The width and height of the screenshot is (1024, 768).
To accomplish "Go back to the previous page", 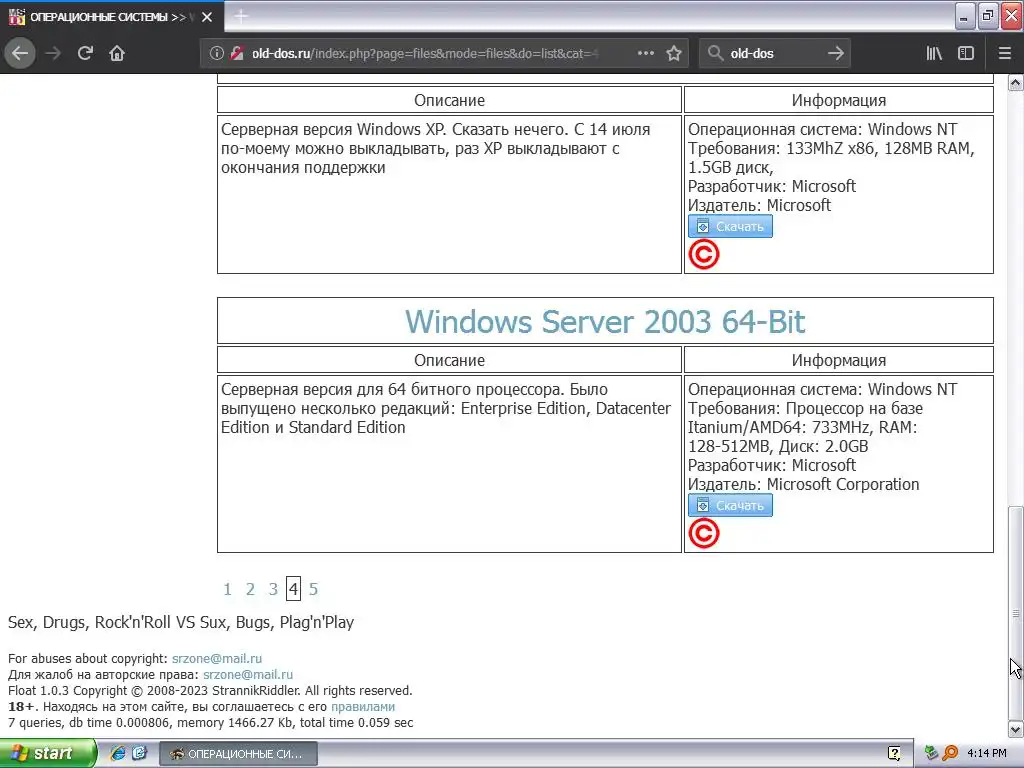I will pyautogui.click(x=20, y=53).
